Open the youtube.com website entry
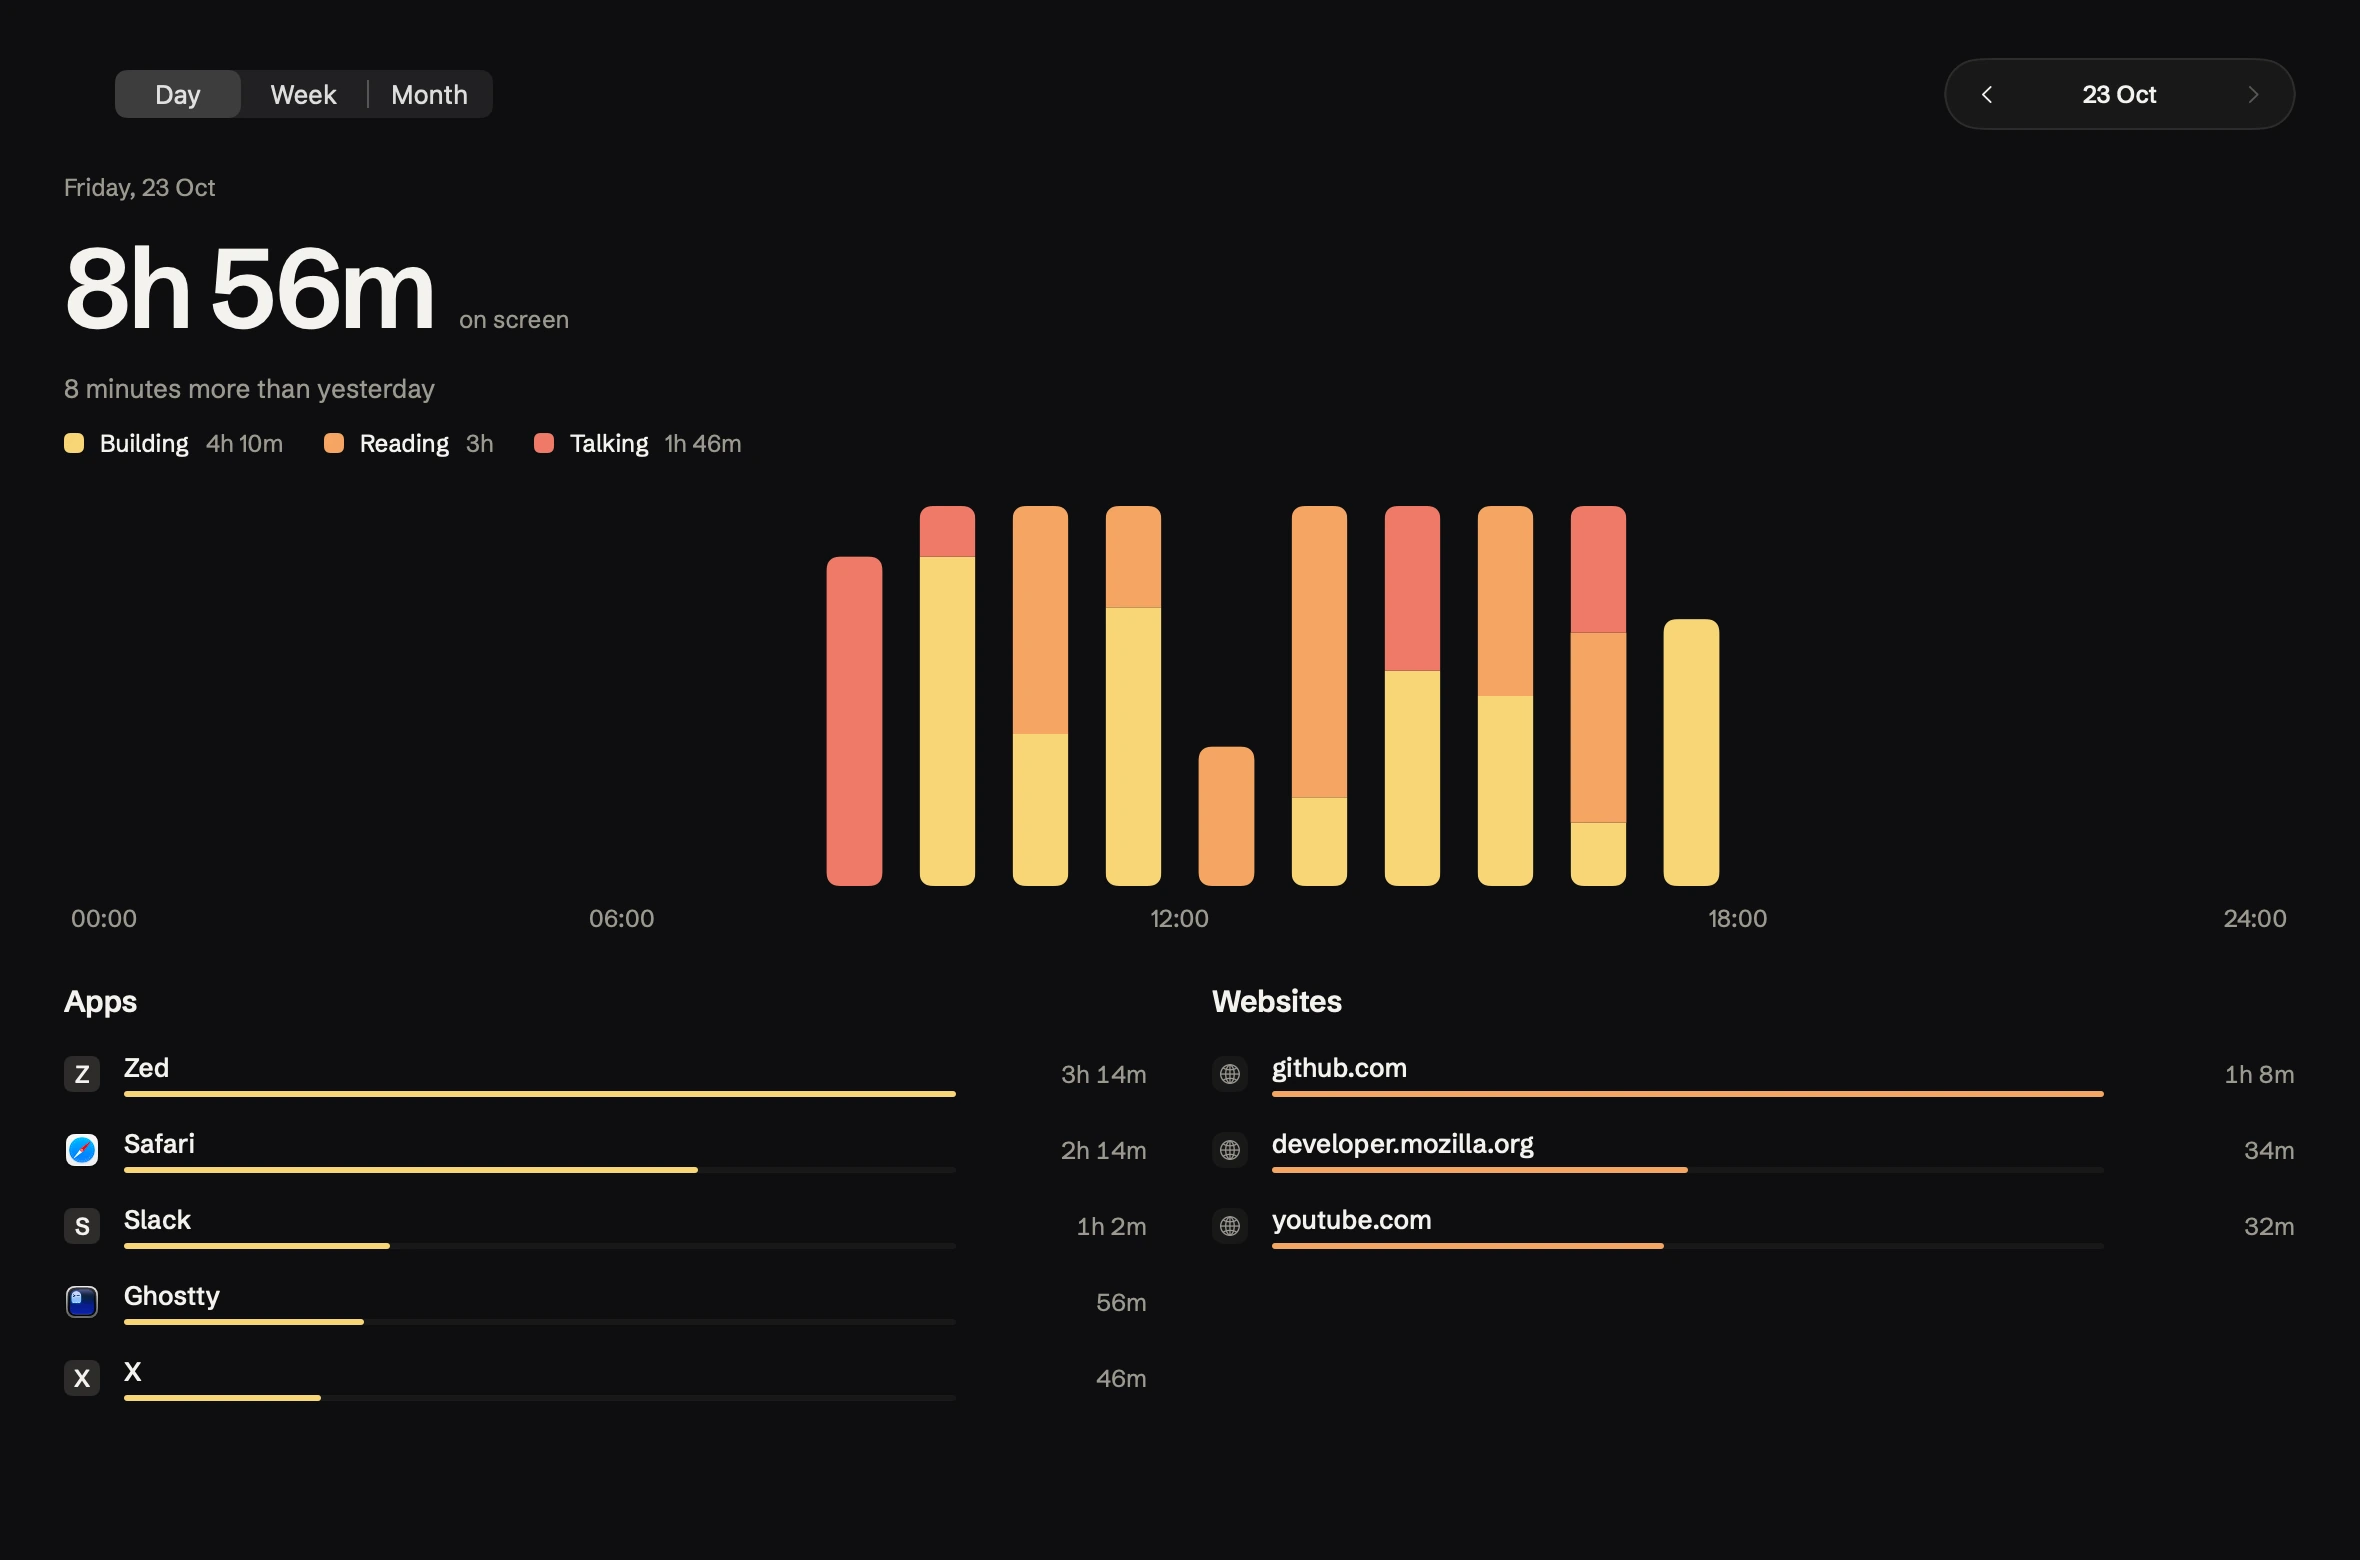The image size is (2360, 1560). point(1351,1219)
